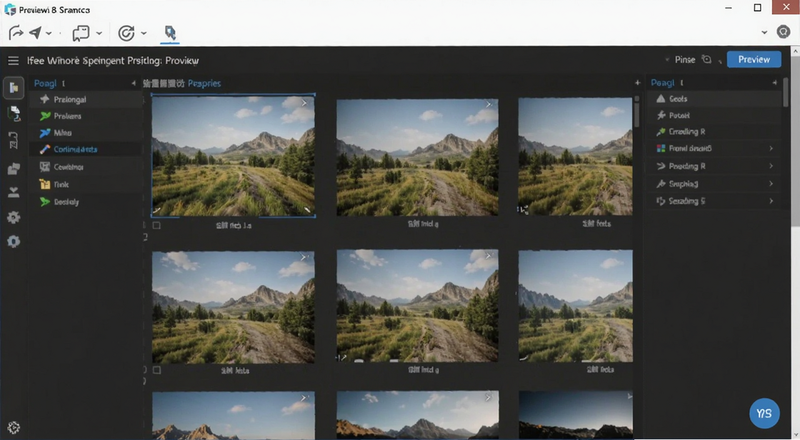Click the redo arrow toolbar icon
This screenshot has width=800, height=440.
point(16,33)
